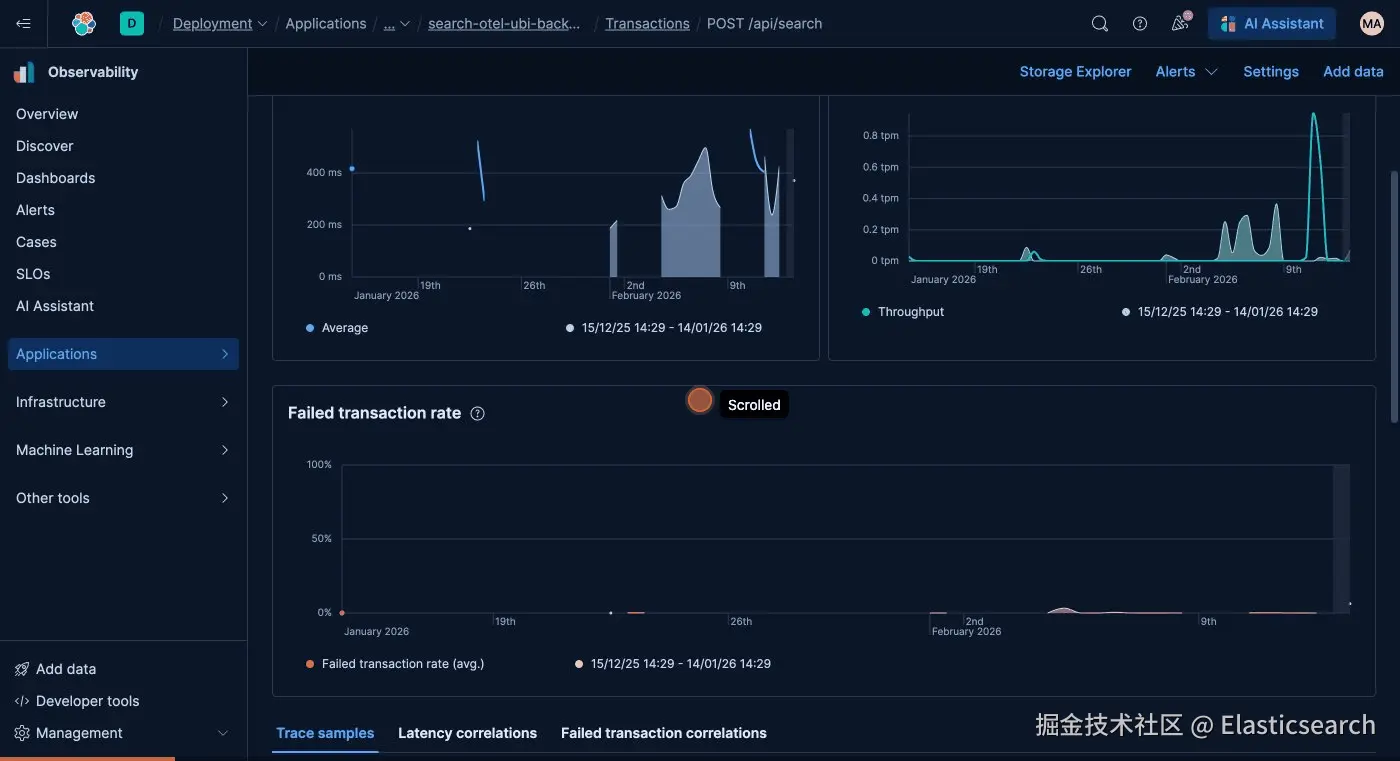The height and width of the screenshot is (761, 1400).
Task: Expand the Infrastructure nav section
Action: tap(123, 402)
